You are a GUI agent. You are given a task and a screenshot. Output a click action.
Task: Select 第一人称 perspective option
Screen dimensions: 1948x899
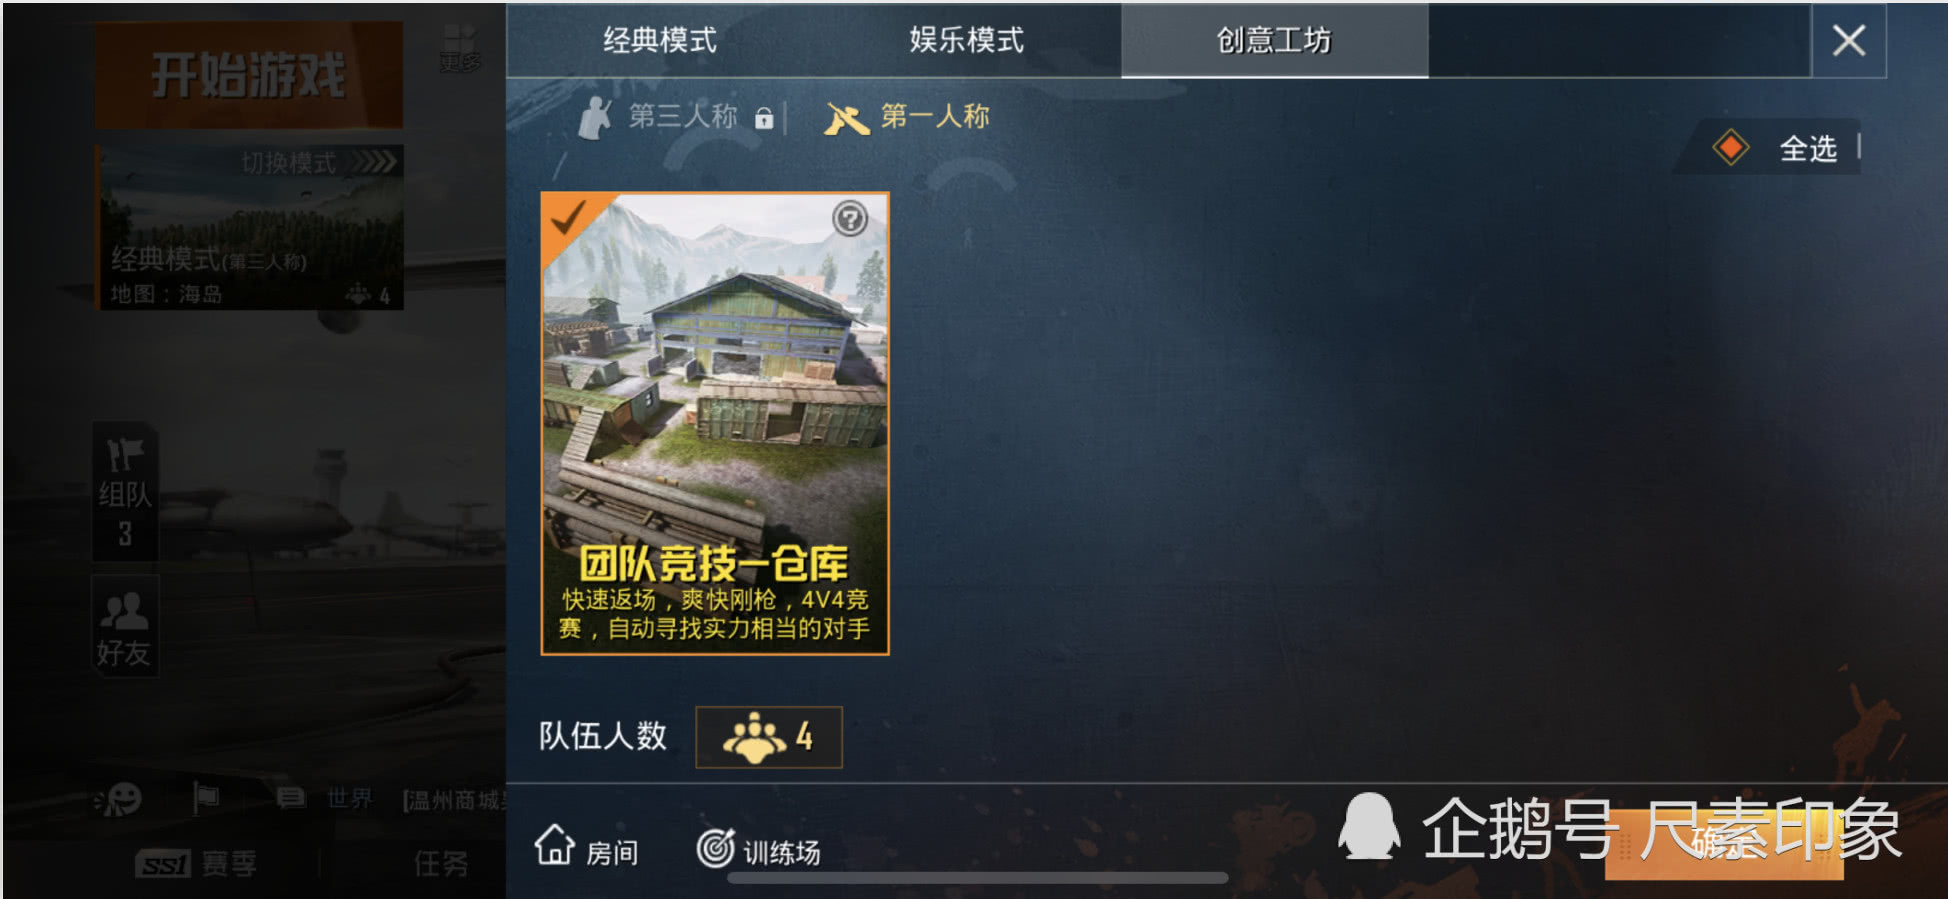pos(934,117)
